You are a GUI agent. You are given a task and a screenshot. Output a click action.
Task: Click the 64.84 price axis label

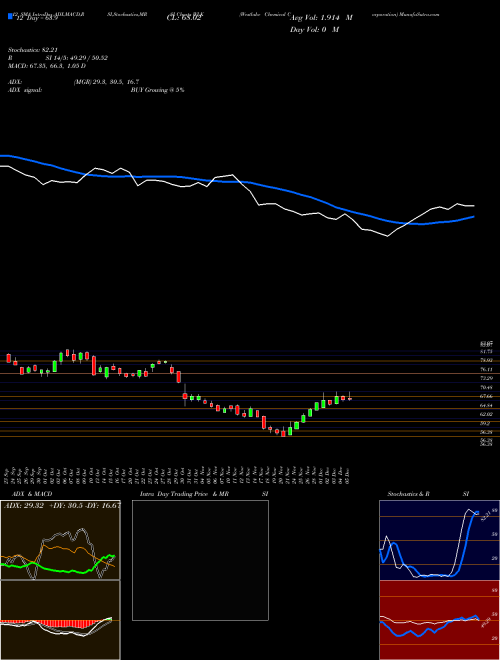[x=487, y=405]
